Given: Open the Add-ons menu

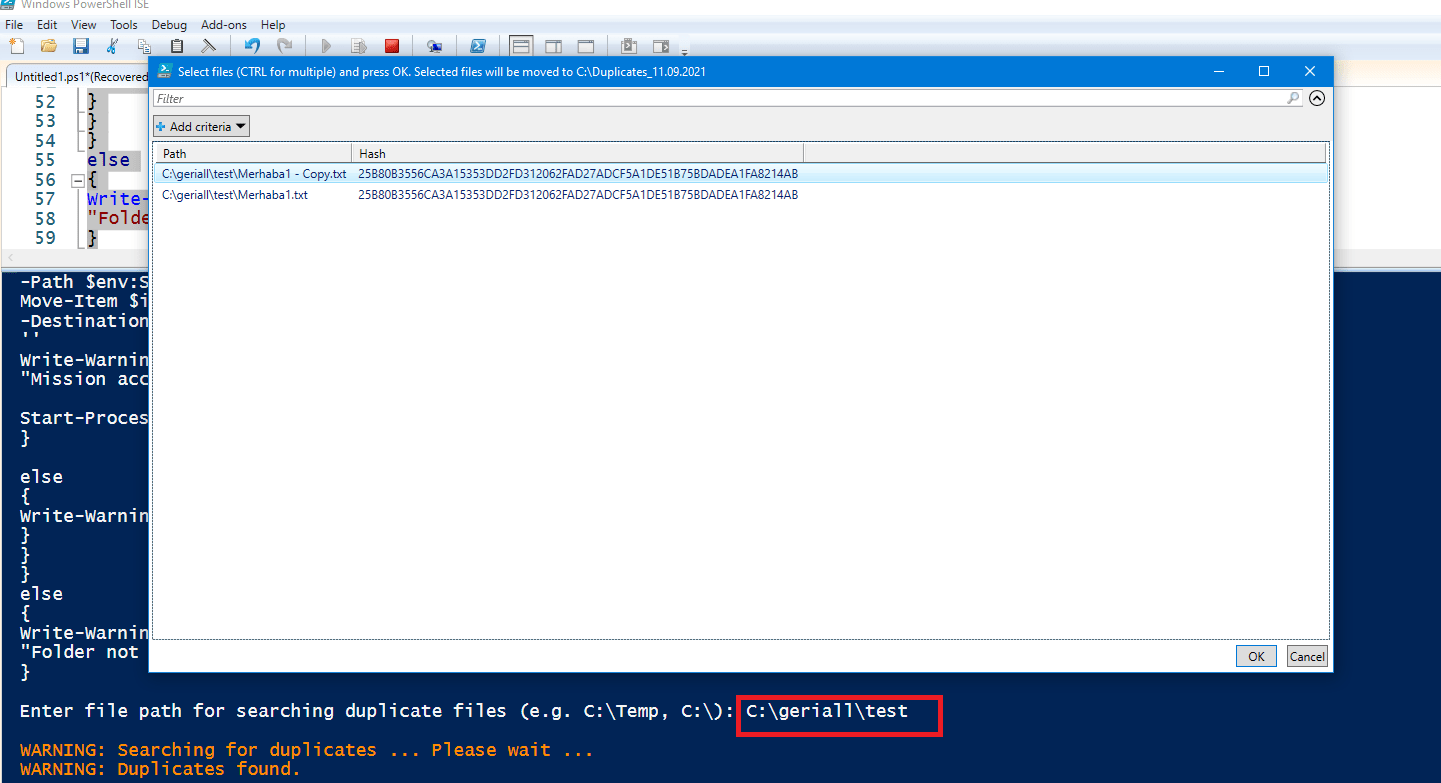Looking at the screenshot, I should (x=223, y=24).
